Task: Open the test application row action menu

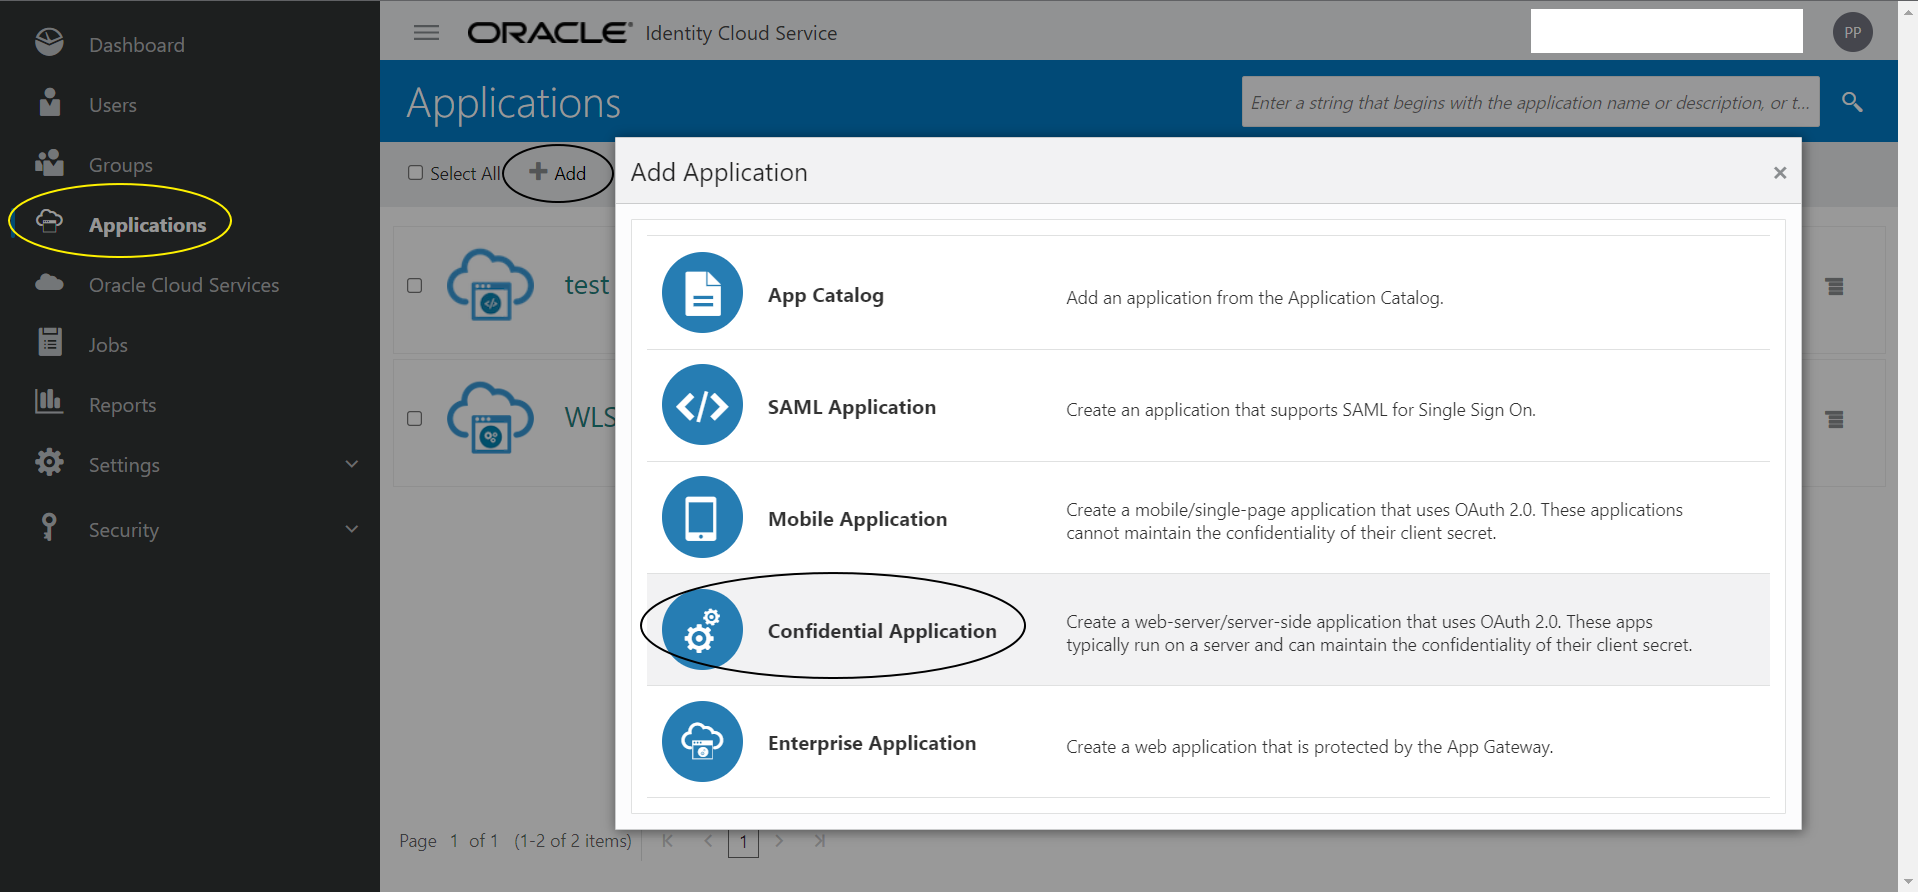Action: [1834, 287]
